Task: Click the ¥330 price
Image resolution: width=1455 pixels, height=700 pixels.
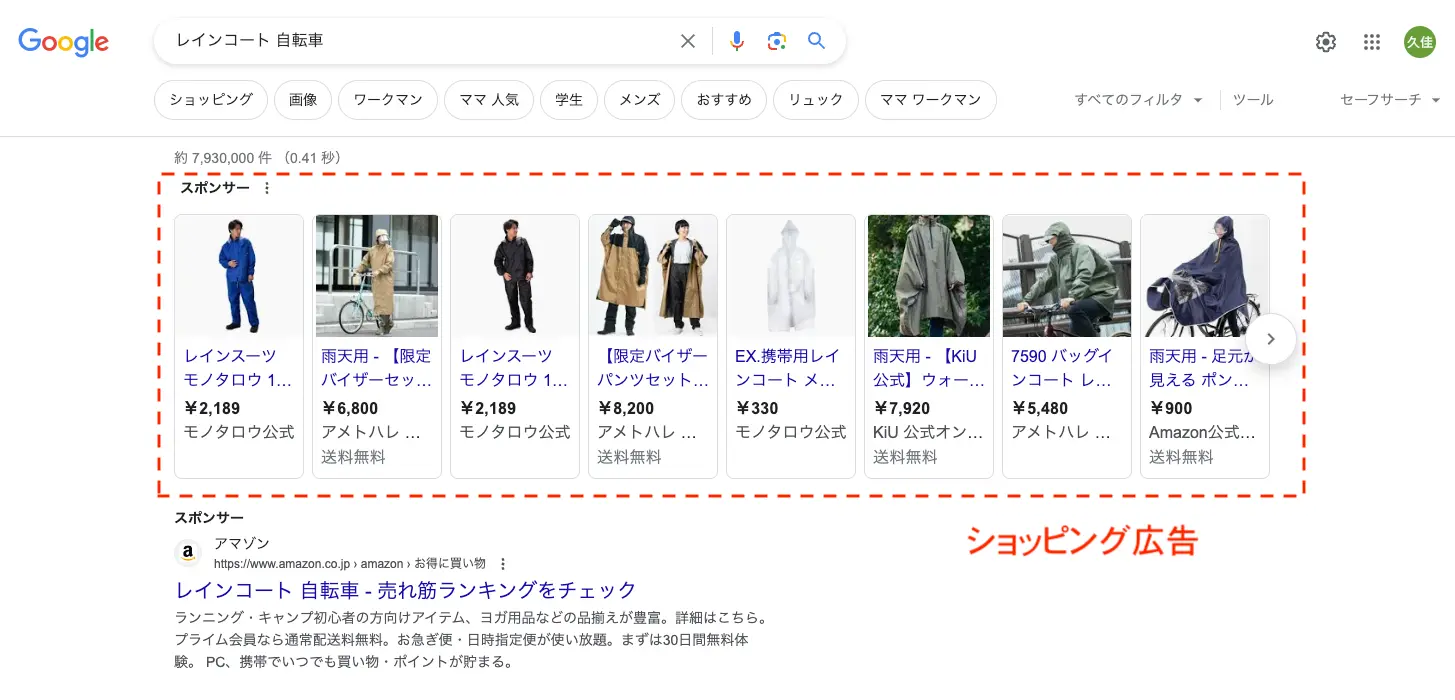Action: coord(757,408)
